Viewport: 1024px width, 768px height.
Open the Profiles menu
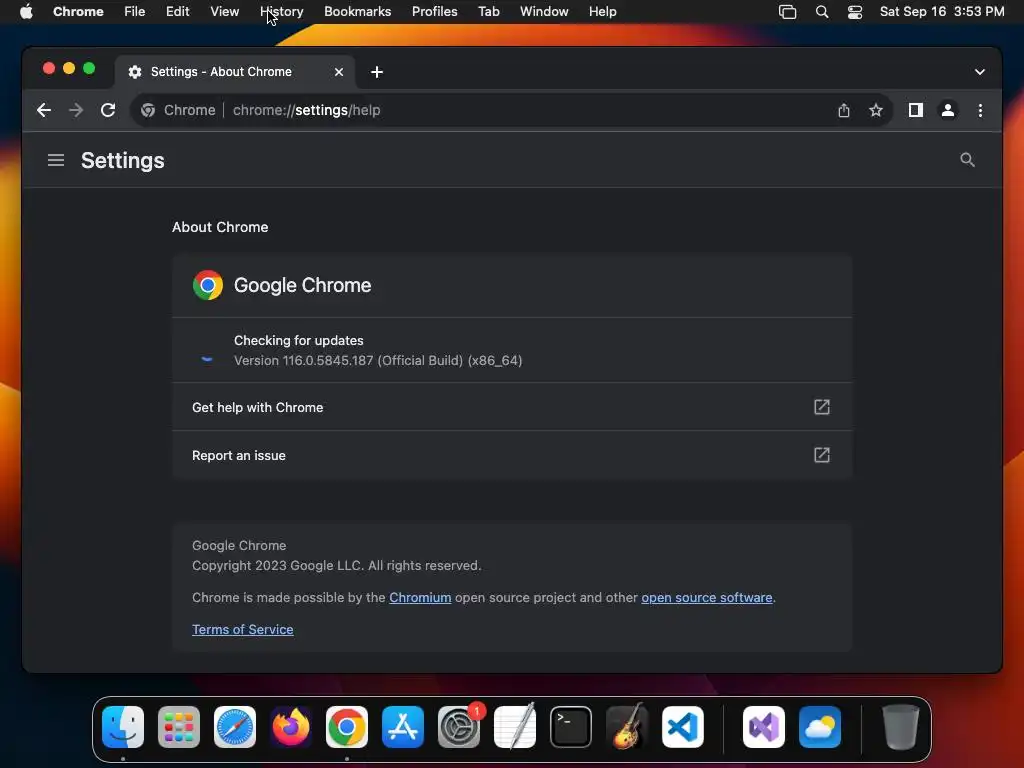(434, 12)
